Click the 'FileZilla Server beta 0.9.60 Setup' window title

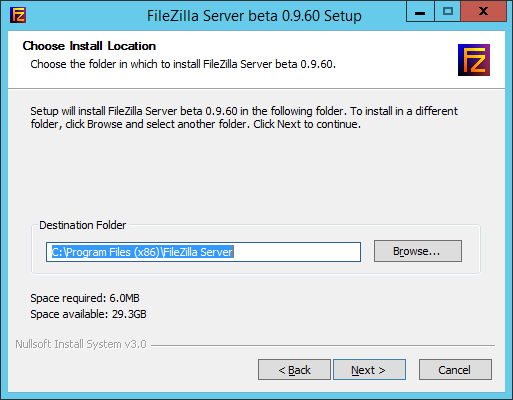pyautogui.click(x=254, y=16)
